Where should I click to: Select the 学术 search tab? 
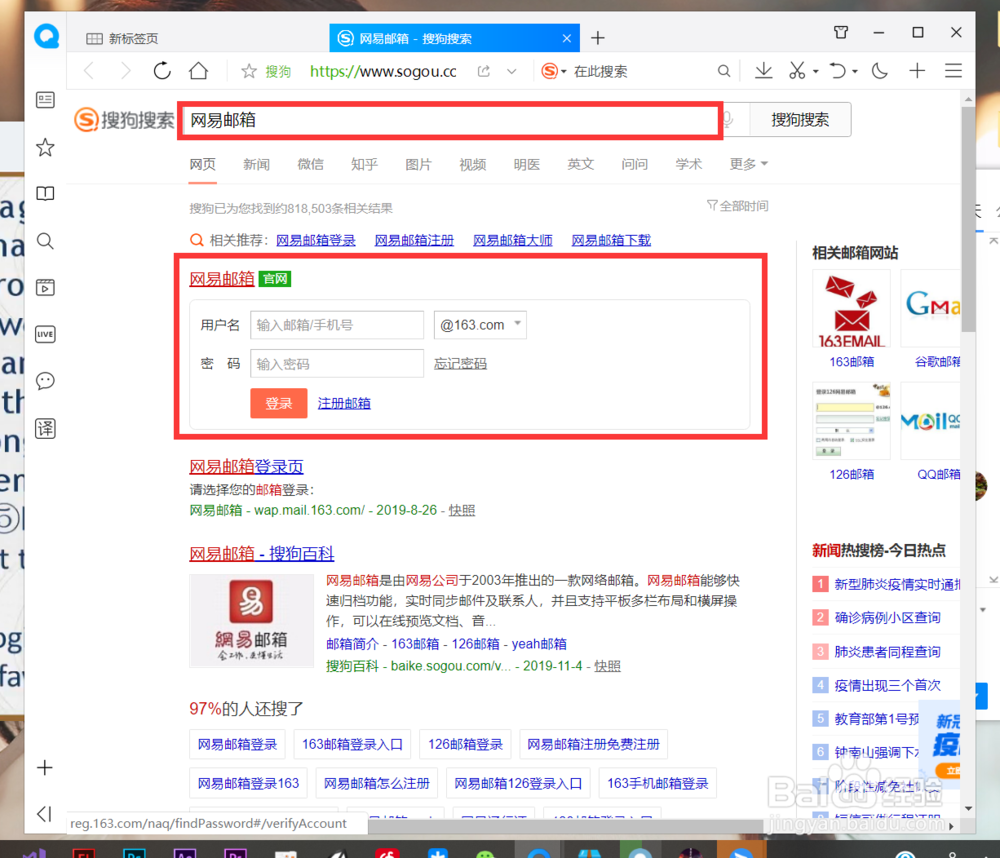(689, 164)
